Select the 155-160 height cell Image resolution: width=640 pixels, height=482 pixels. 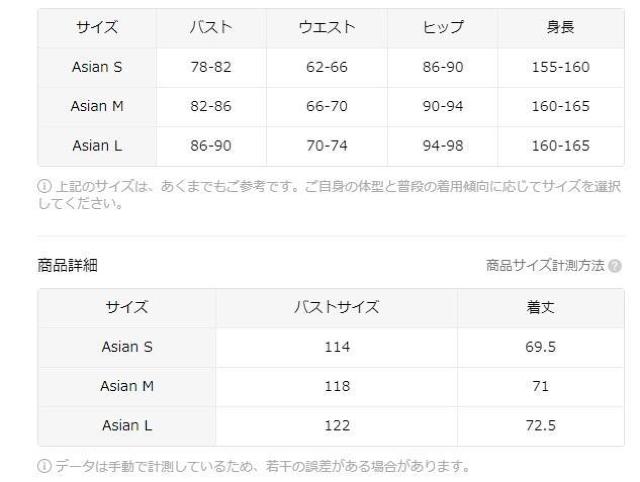562,68
